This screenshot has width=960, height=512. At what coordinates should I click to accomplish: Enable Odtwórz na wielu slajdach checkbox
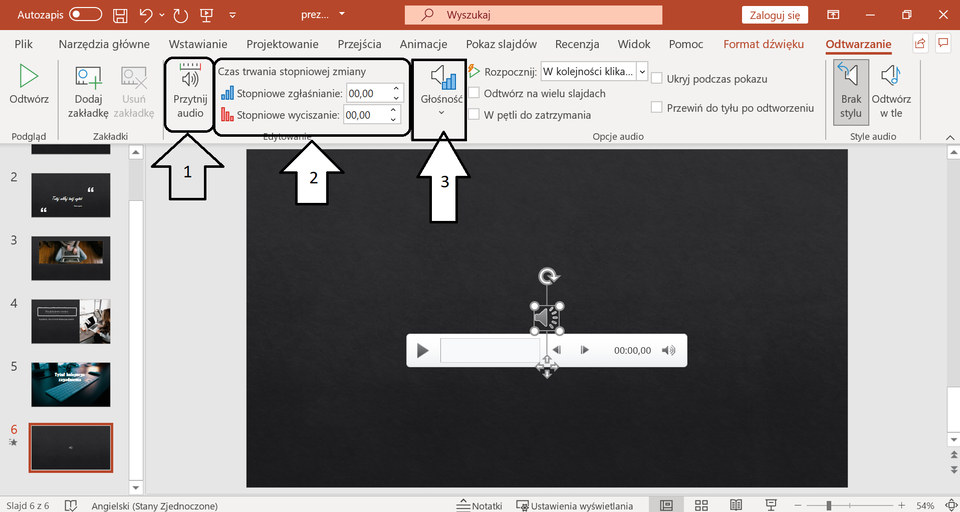(474, 93)
